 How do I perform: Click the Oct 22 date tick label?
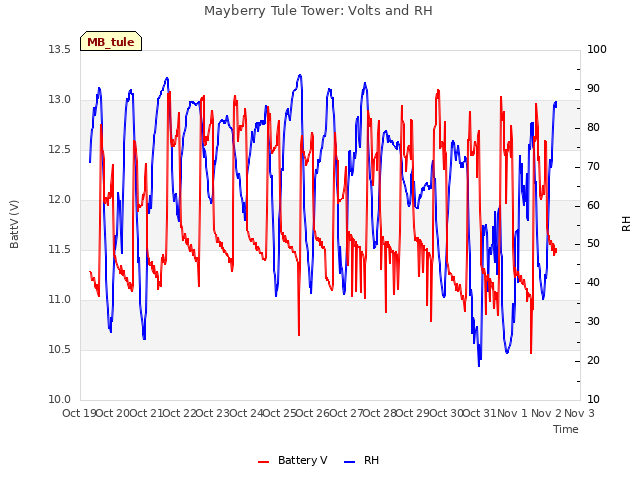(x=179, y=413)
